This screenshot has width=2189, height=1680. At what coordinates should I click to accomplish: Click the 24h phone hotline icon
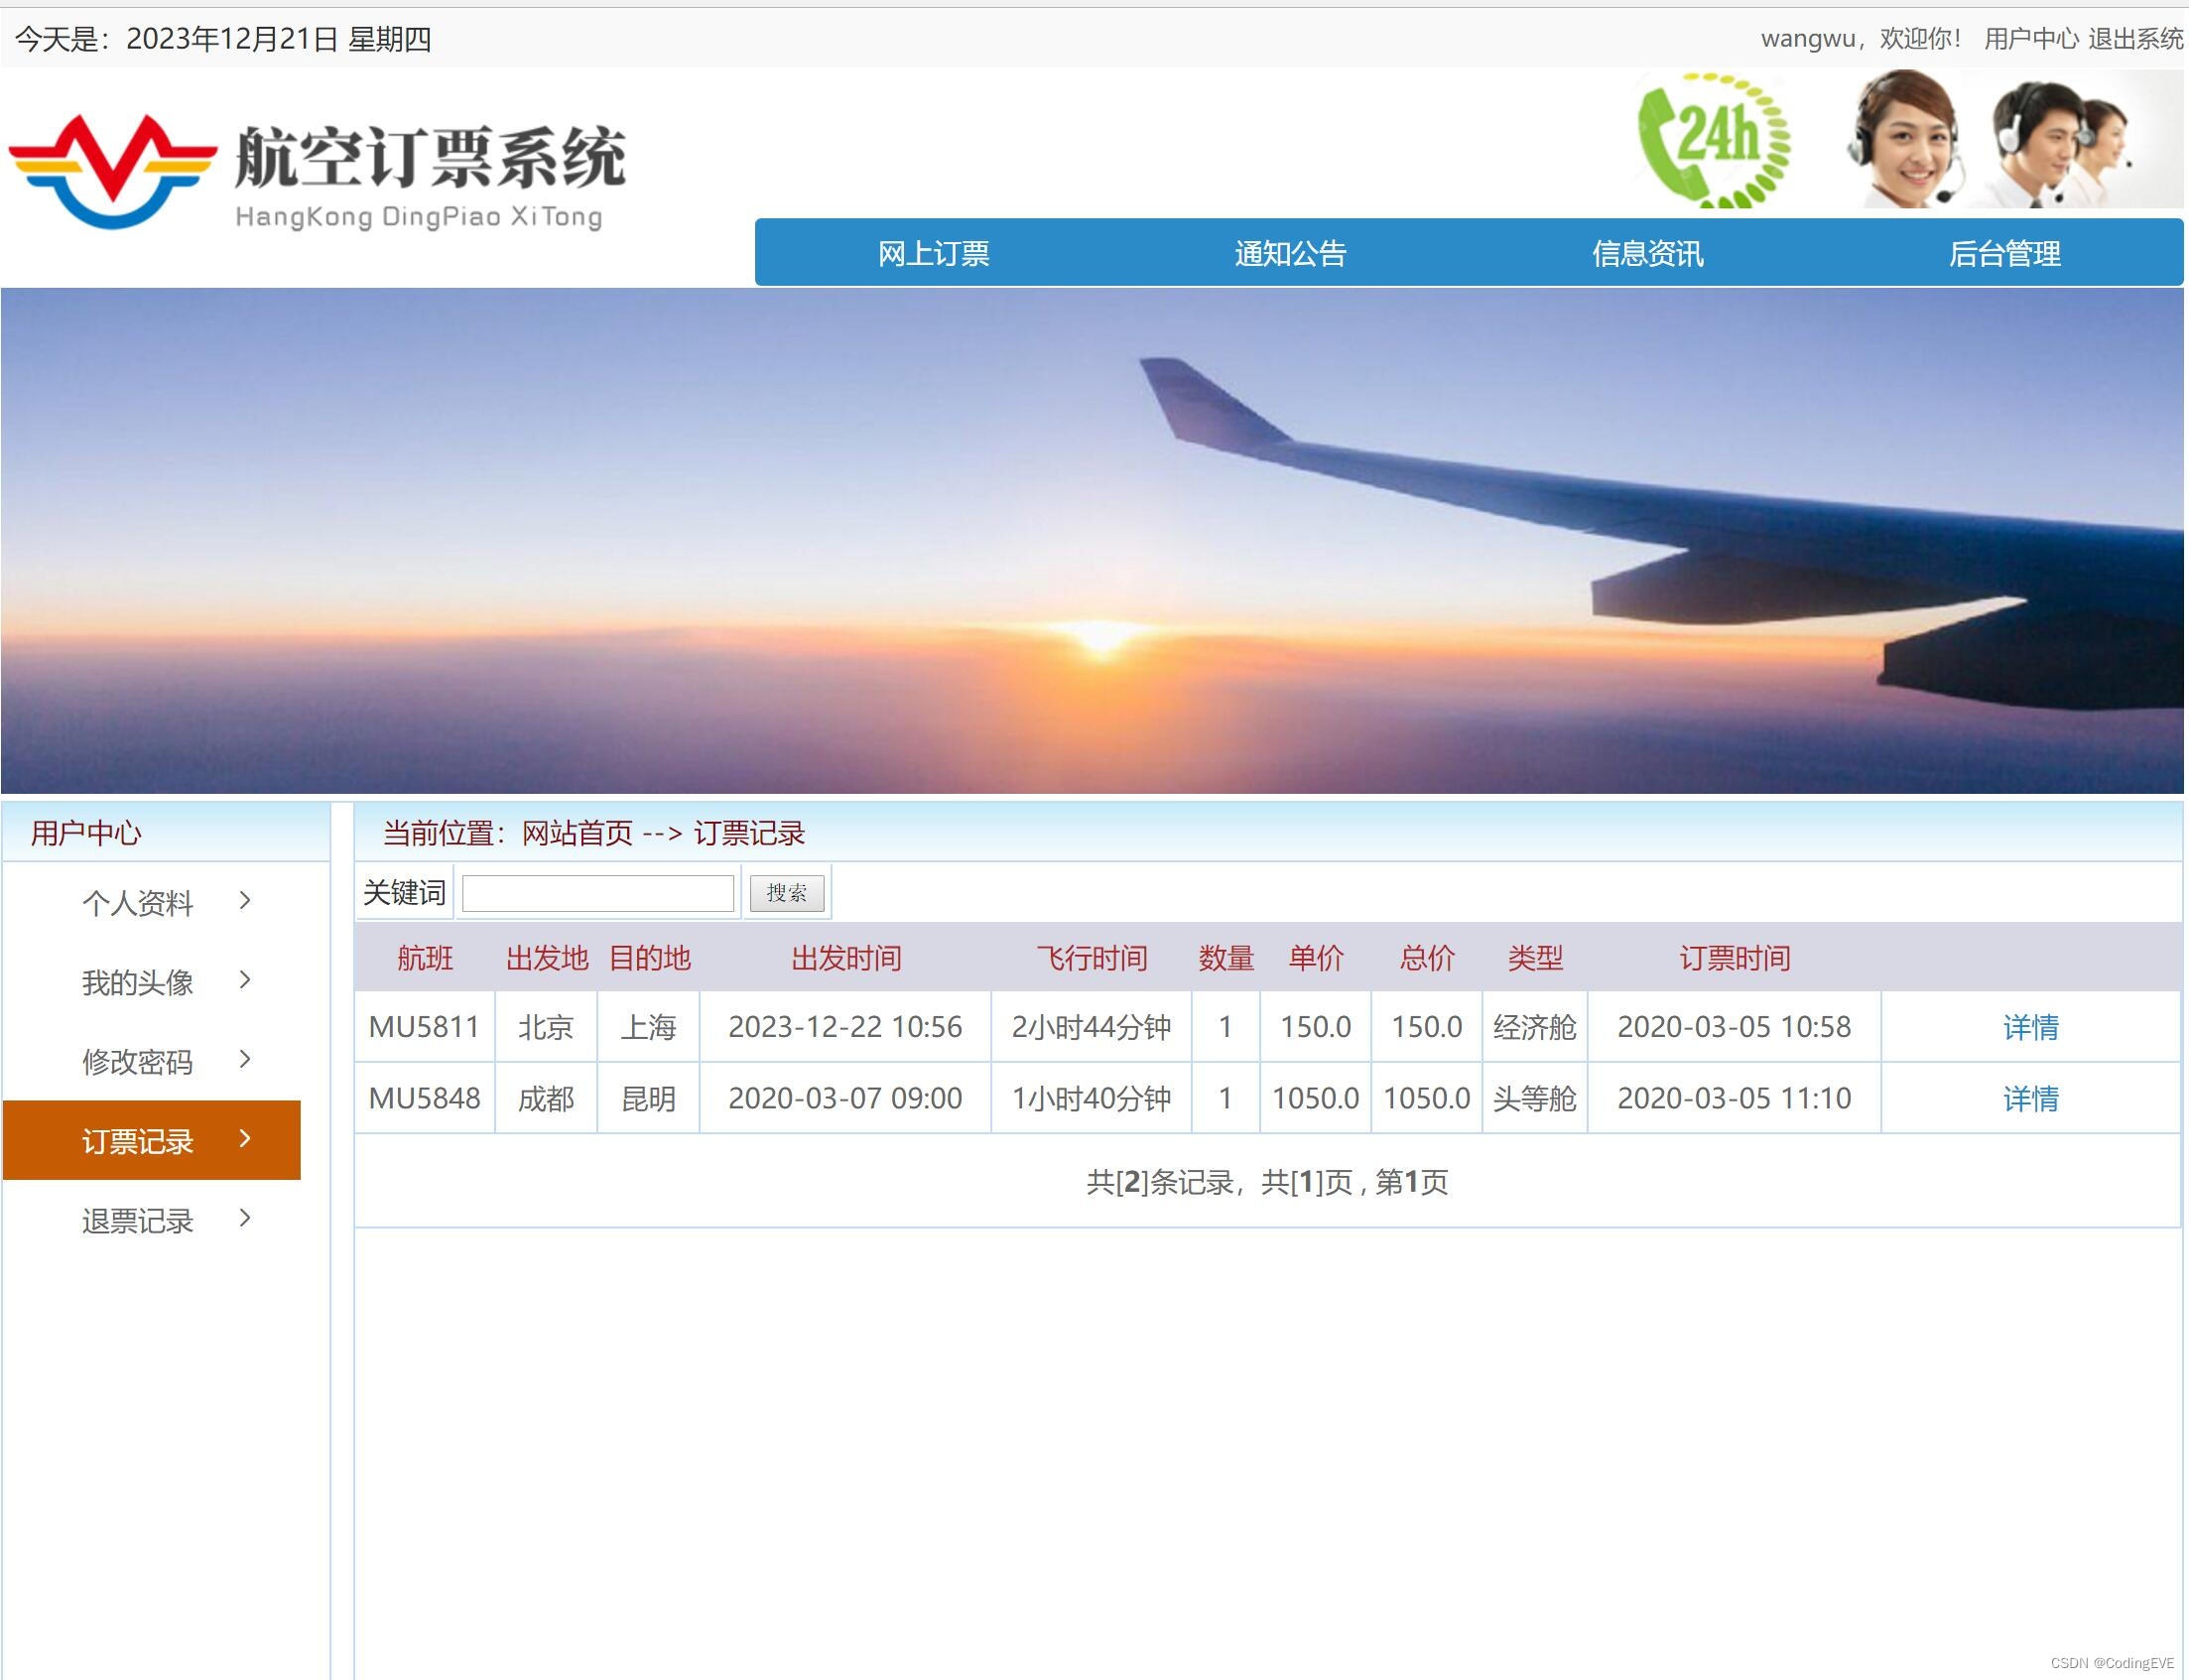point(1714,140)
